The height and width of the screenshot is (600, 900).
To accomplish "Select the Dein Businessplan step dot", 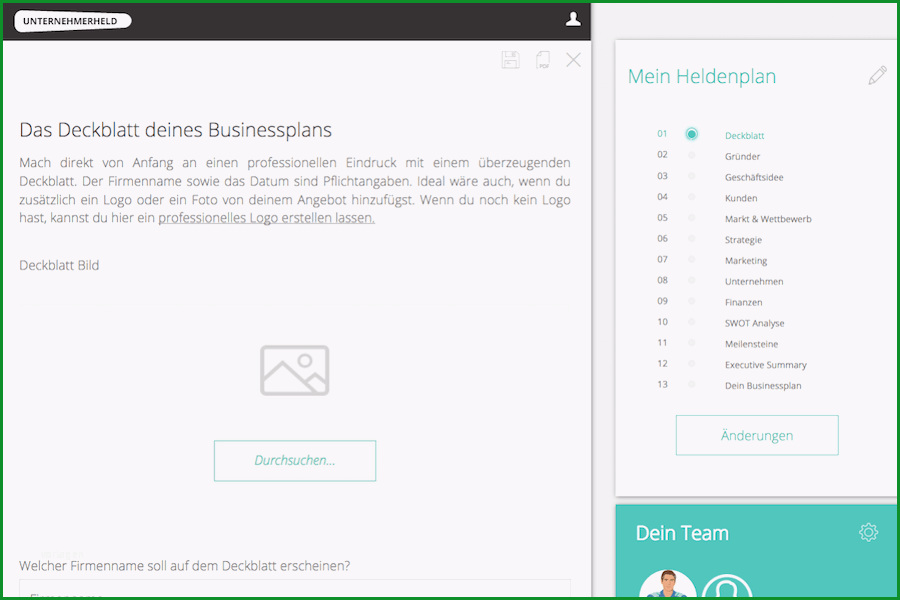I will 692,384.
